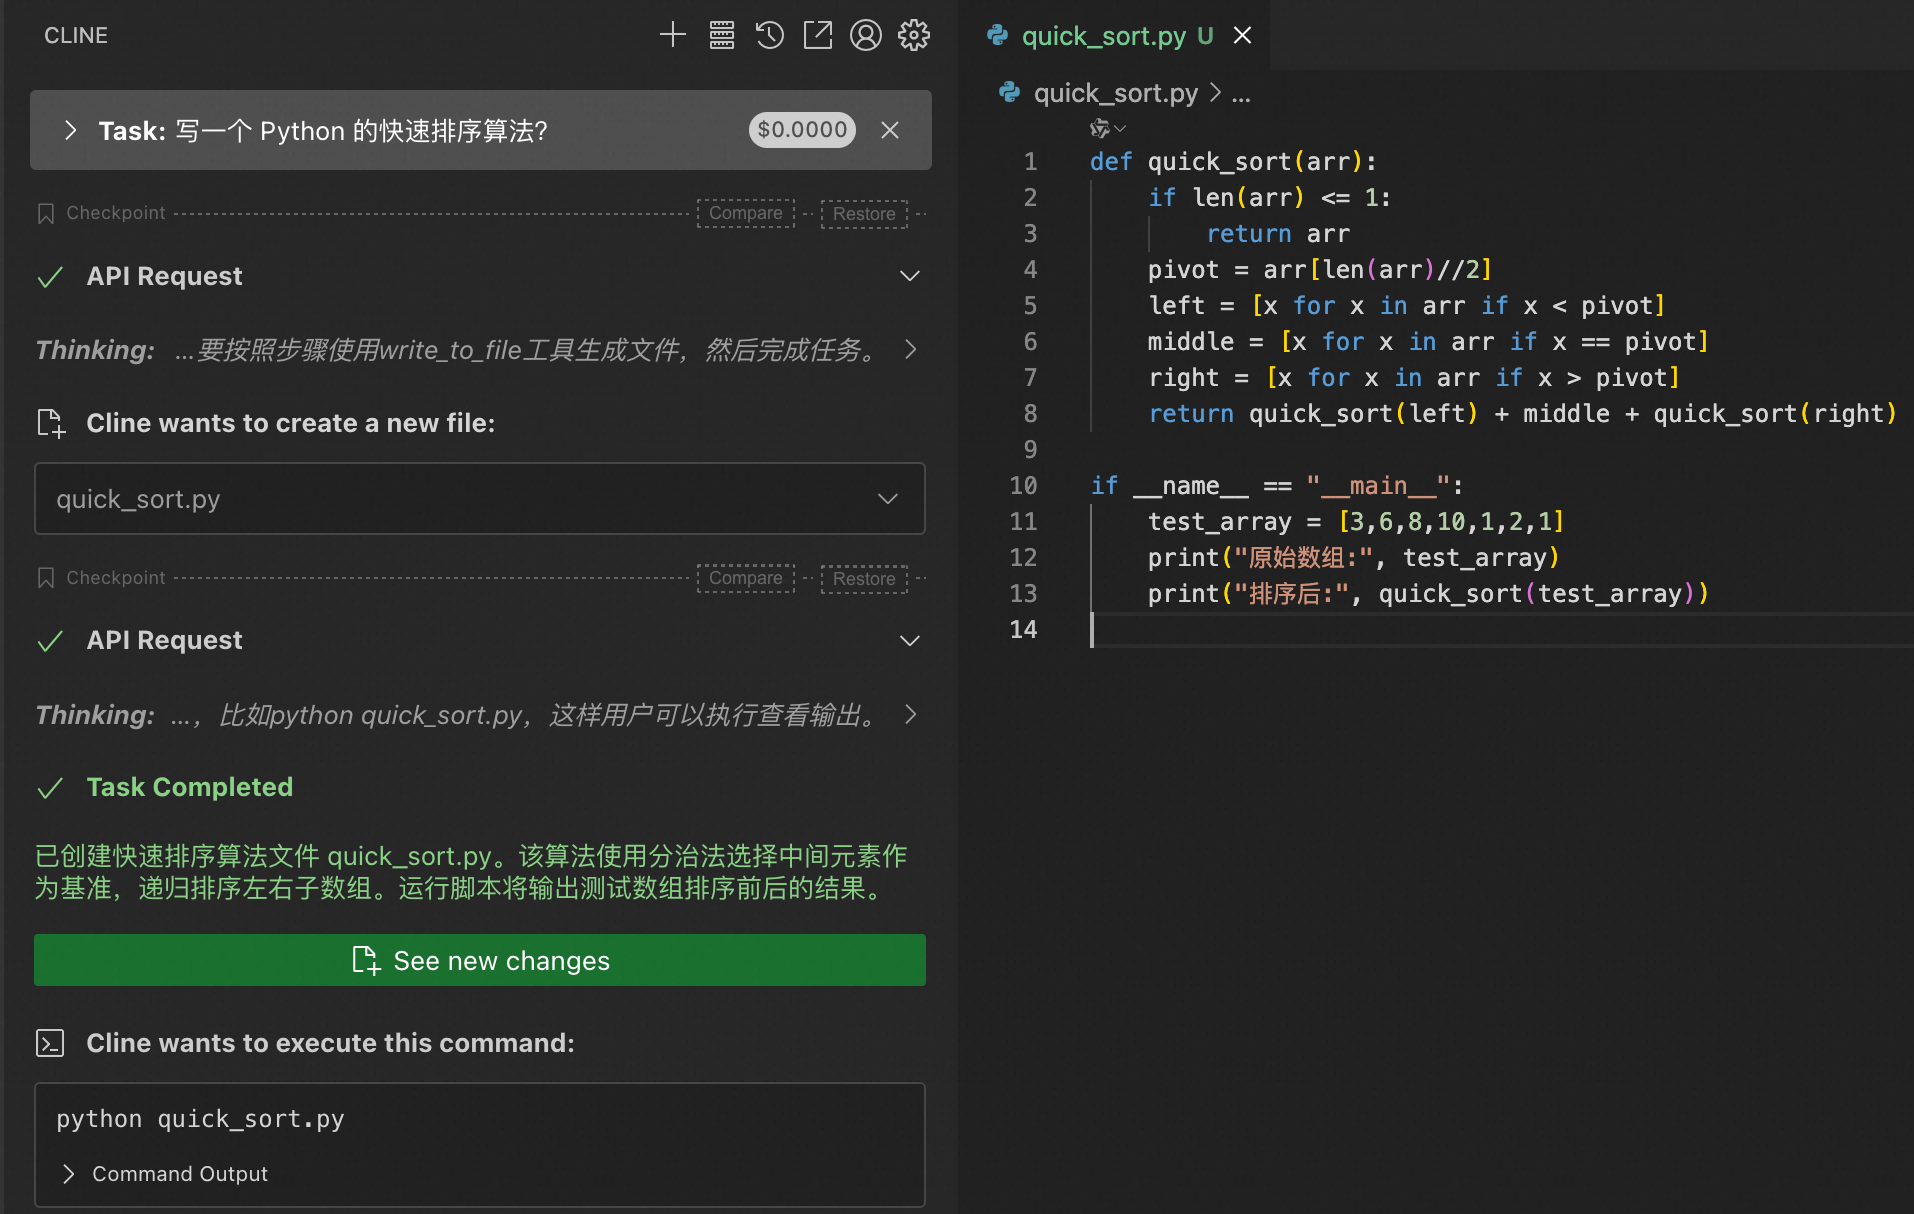Click the $0.0000 cost badge
The height and width of the screenshot is (1214, 1914).
pos(802,130)
